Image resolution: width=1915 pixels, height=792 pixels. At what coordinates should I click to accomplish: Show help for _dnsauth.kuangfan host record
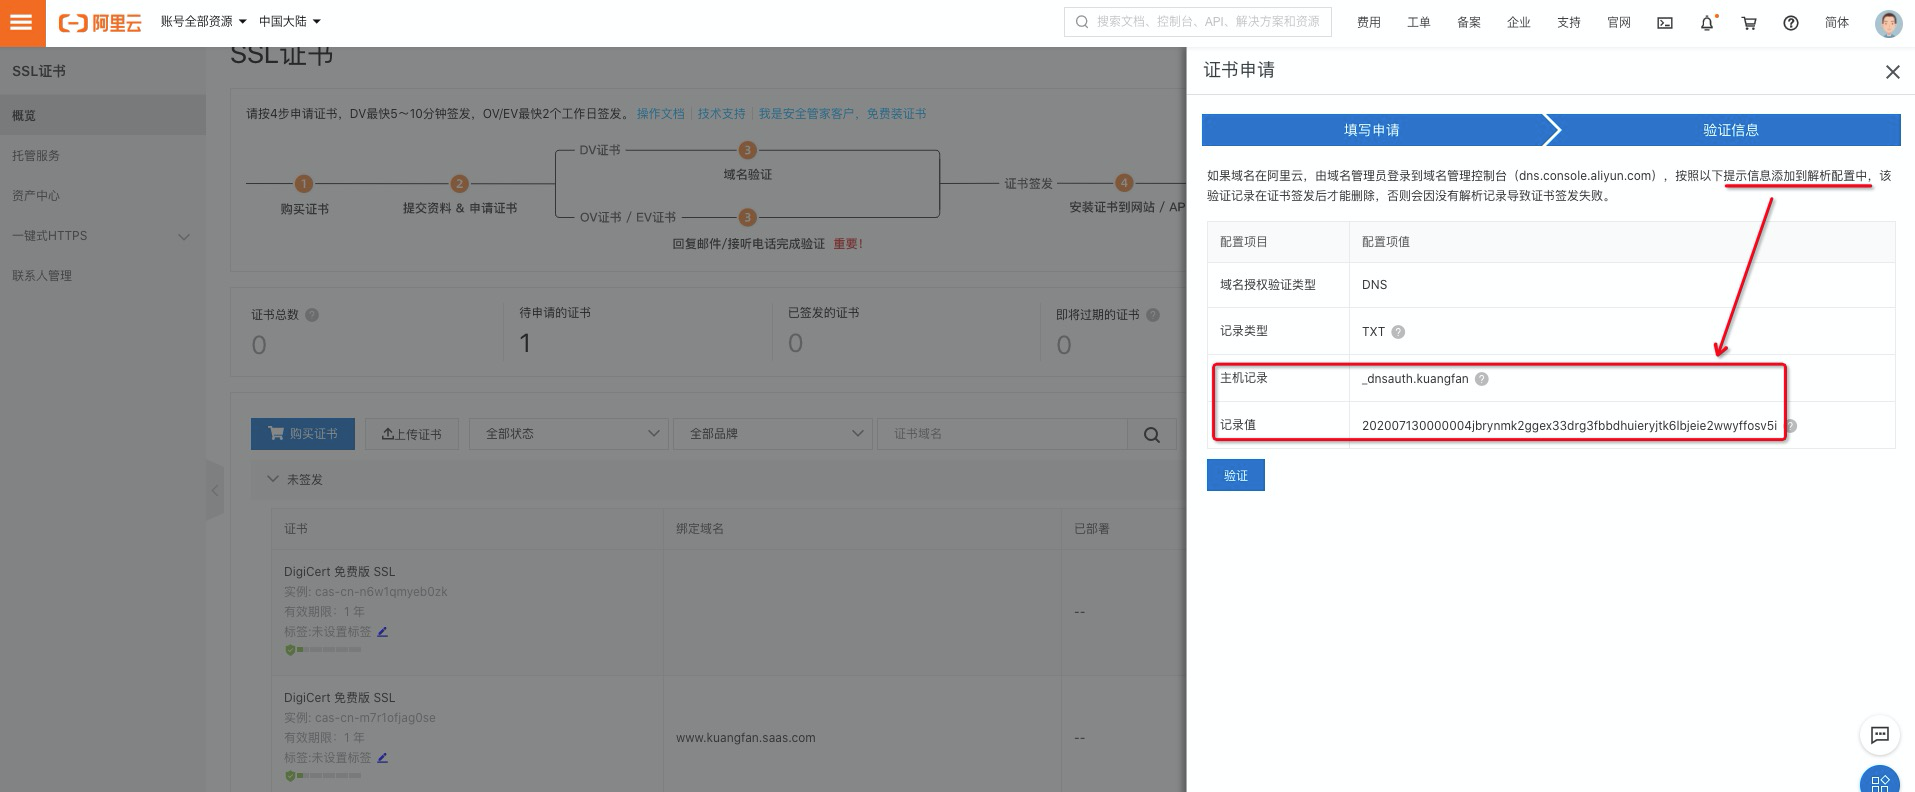tap(1482, 379)
